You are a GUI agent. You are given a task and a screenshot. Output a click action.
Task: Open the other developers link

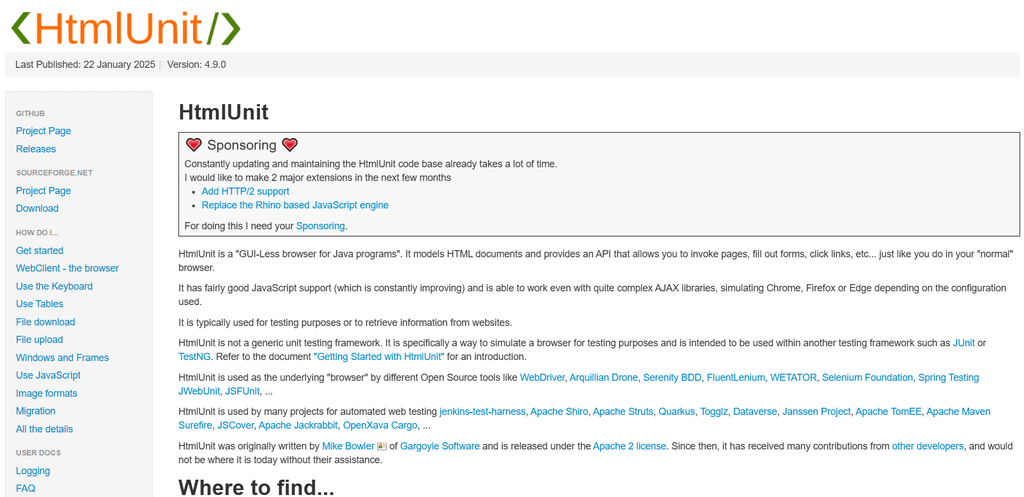click(927, 446)
